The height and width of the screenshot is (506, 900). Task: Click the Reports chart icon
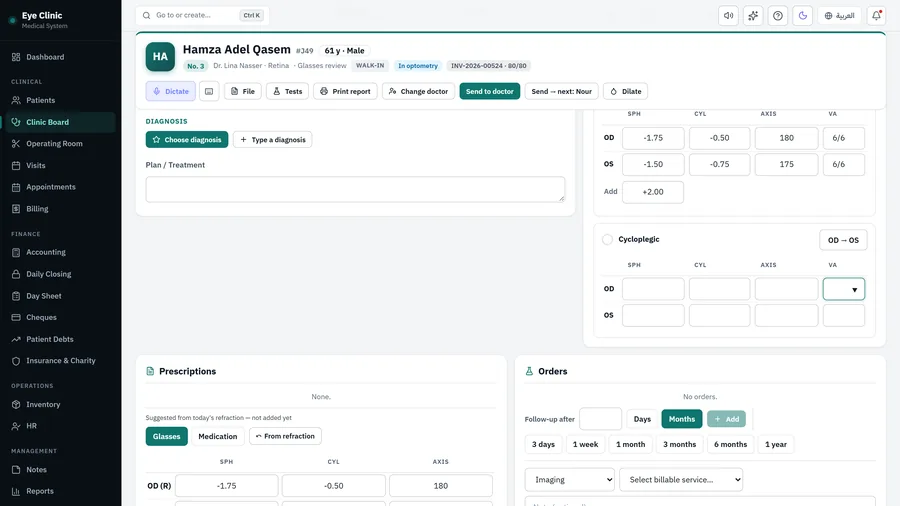tap(16, 491)
